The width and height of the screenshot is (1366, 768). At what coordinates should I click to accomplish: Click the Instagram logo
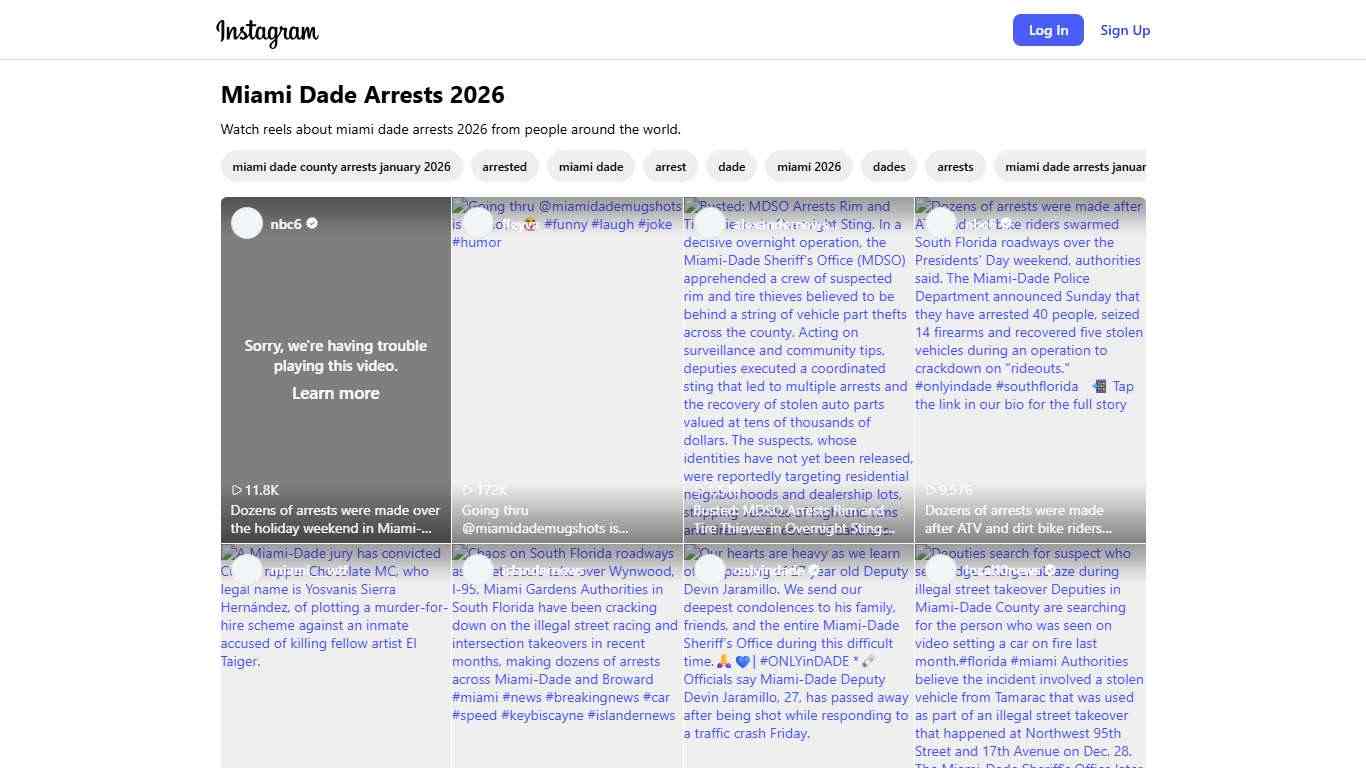(x=267, y=32)
